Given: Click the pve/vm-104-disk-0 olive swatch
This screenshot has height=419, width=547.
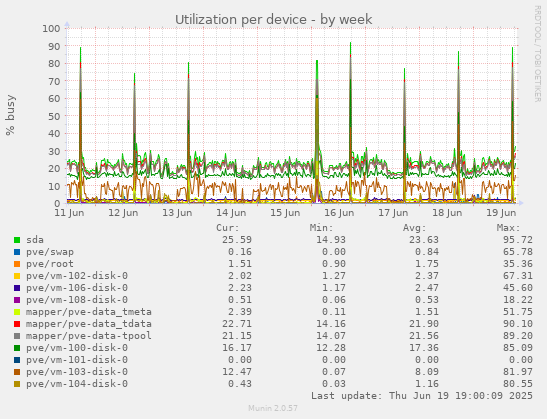Looking at the screenshot, I should coord(17,384).
